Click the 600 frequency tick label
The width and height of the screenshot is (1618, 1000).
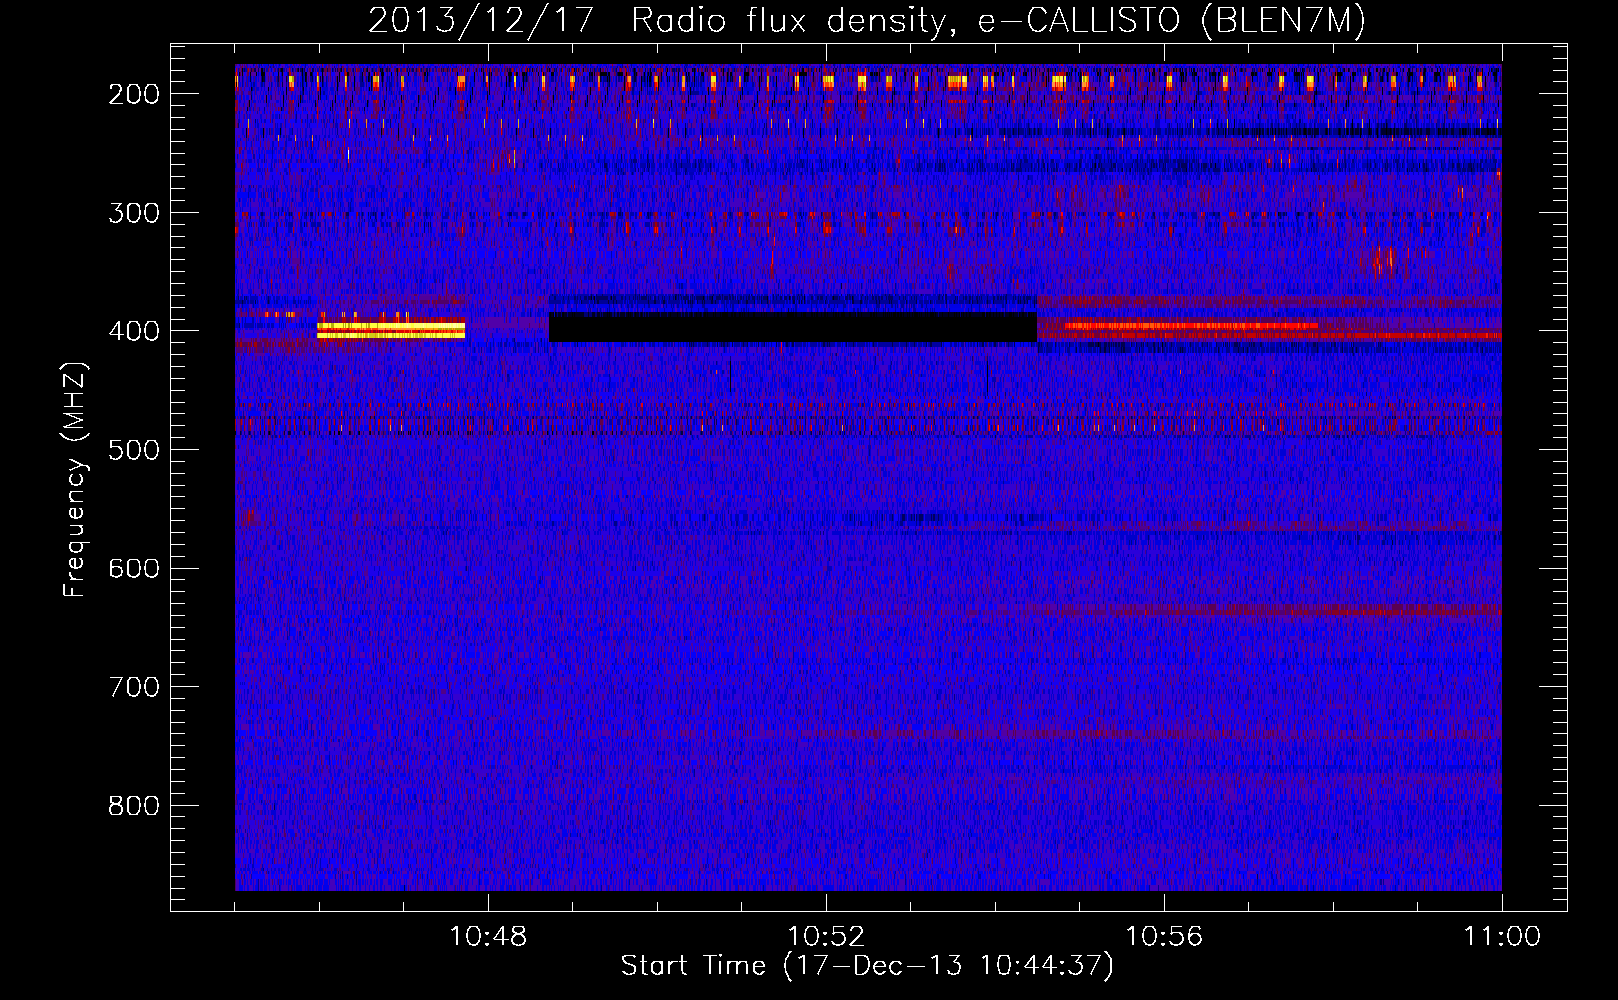point(133,569)
